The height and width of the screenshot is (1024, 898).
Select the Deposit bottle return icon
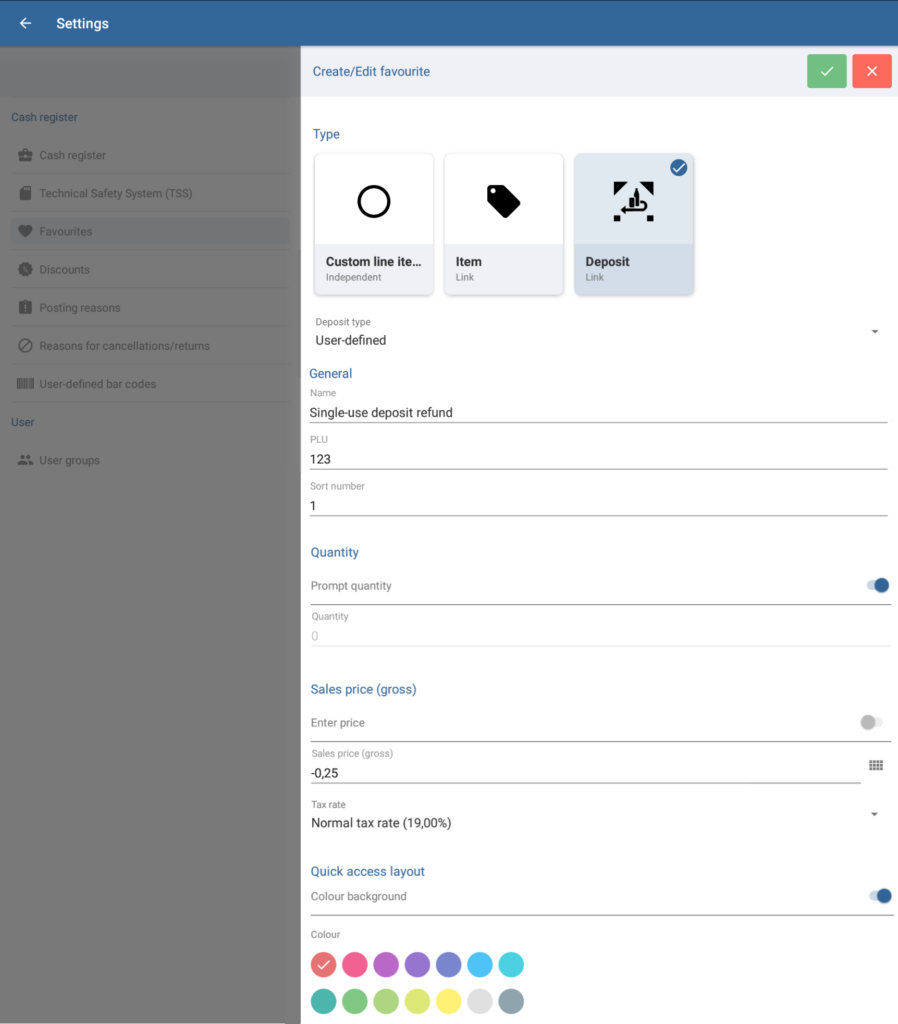pyautogui.click(x=633, y=202)
